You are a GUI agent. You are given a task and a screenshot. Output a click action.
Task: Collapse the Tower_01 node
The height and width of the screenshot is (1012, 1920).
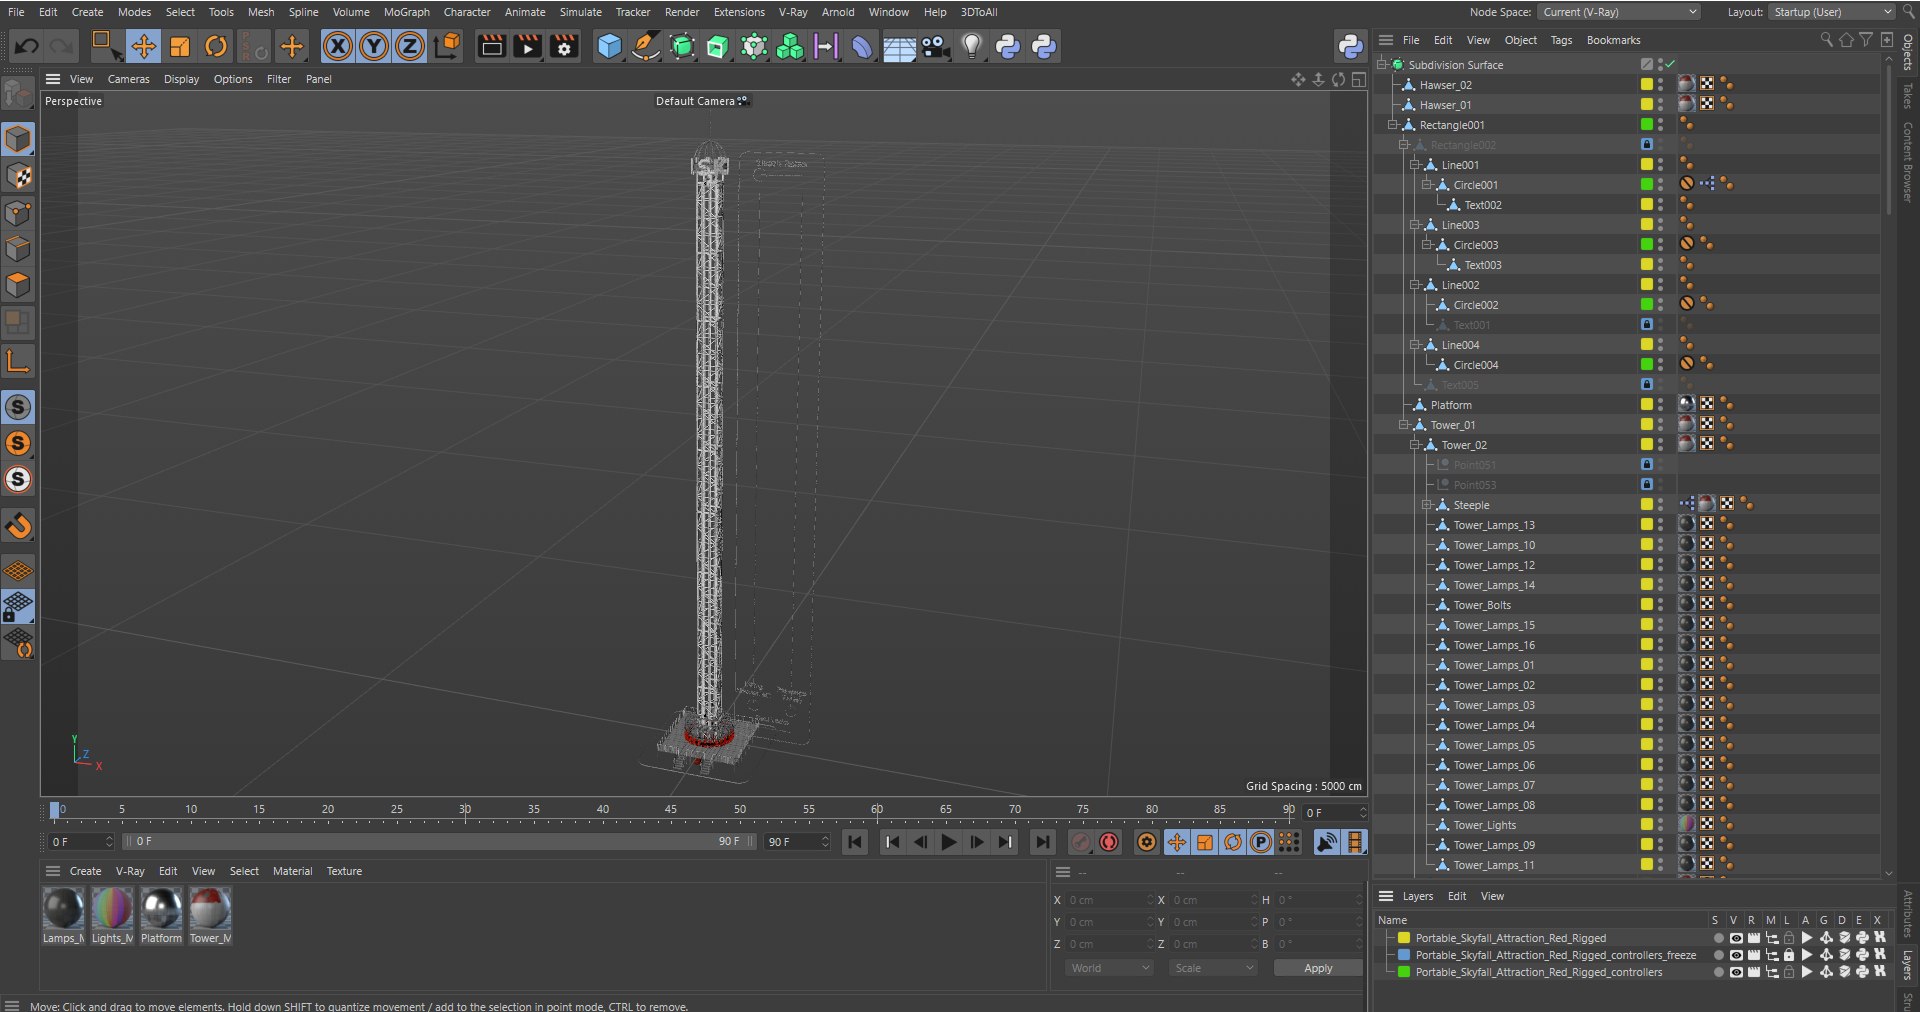[1404, 425]
